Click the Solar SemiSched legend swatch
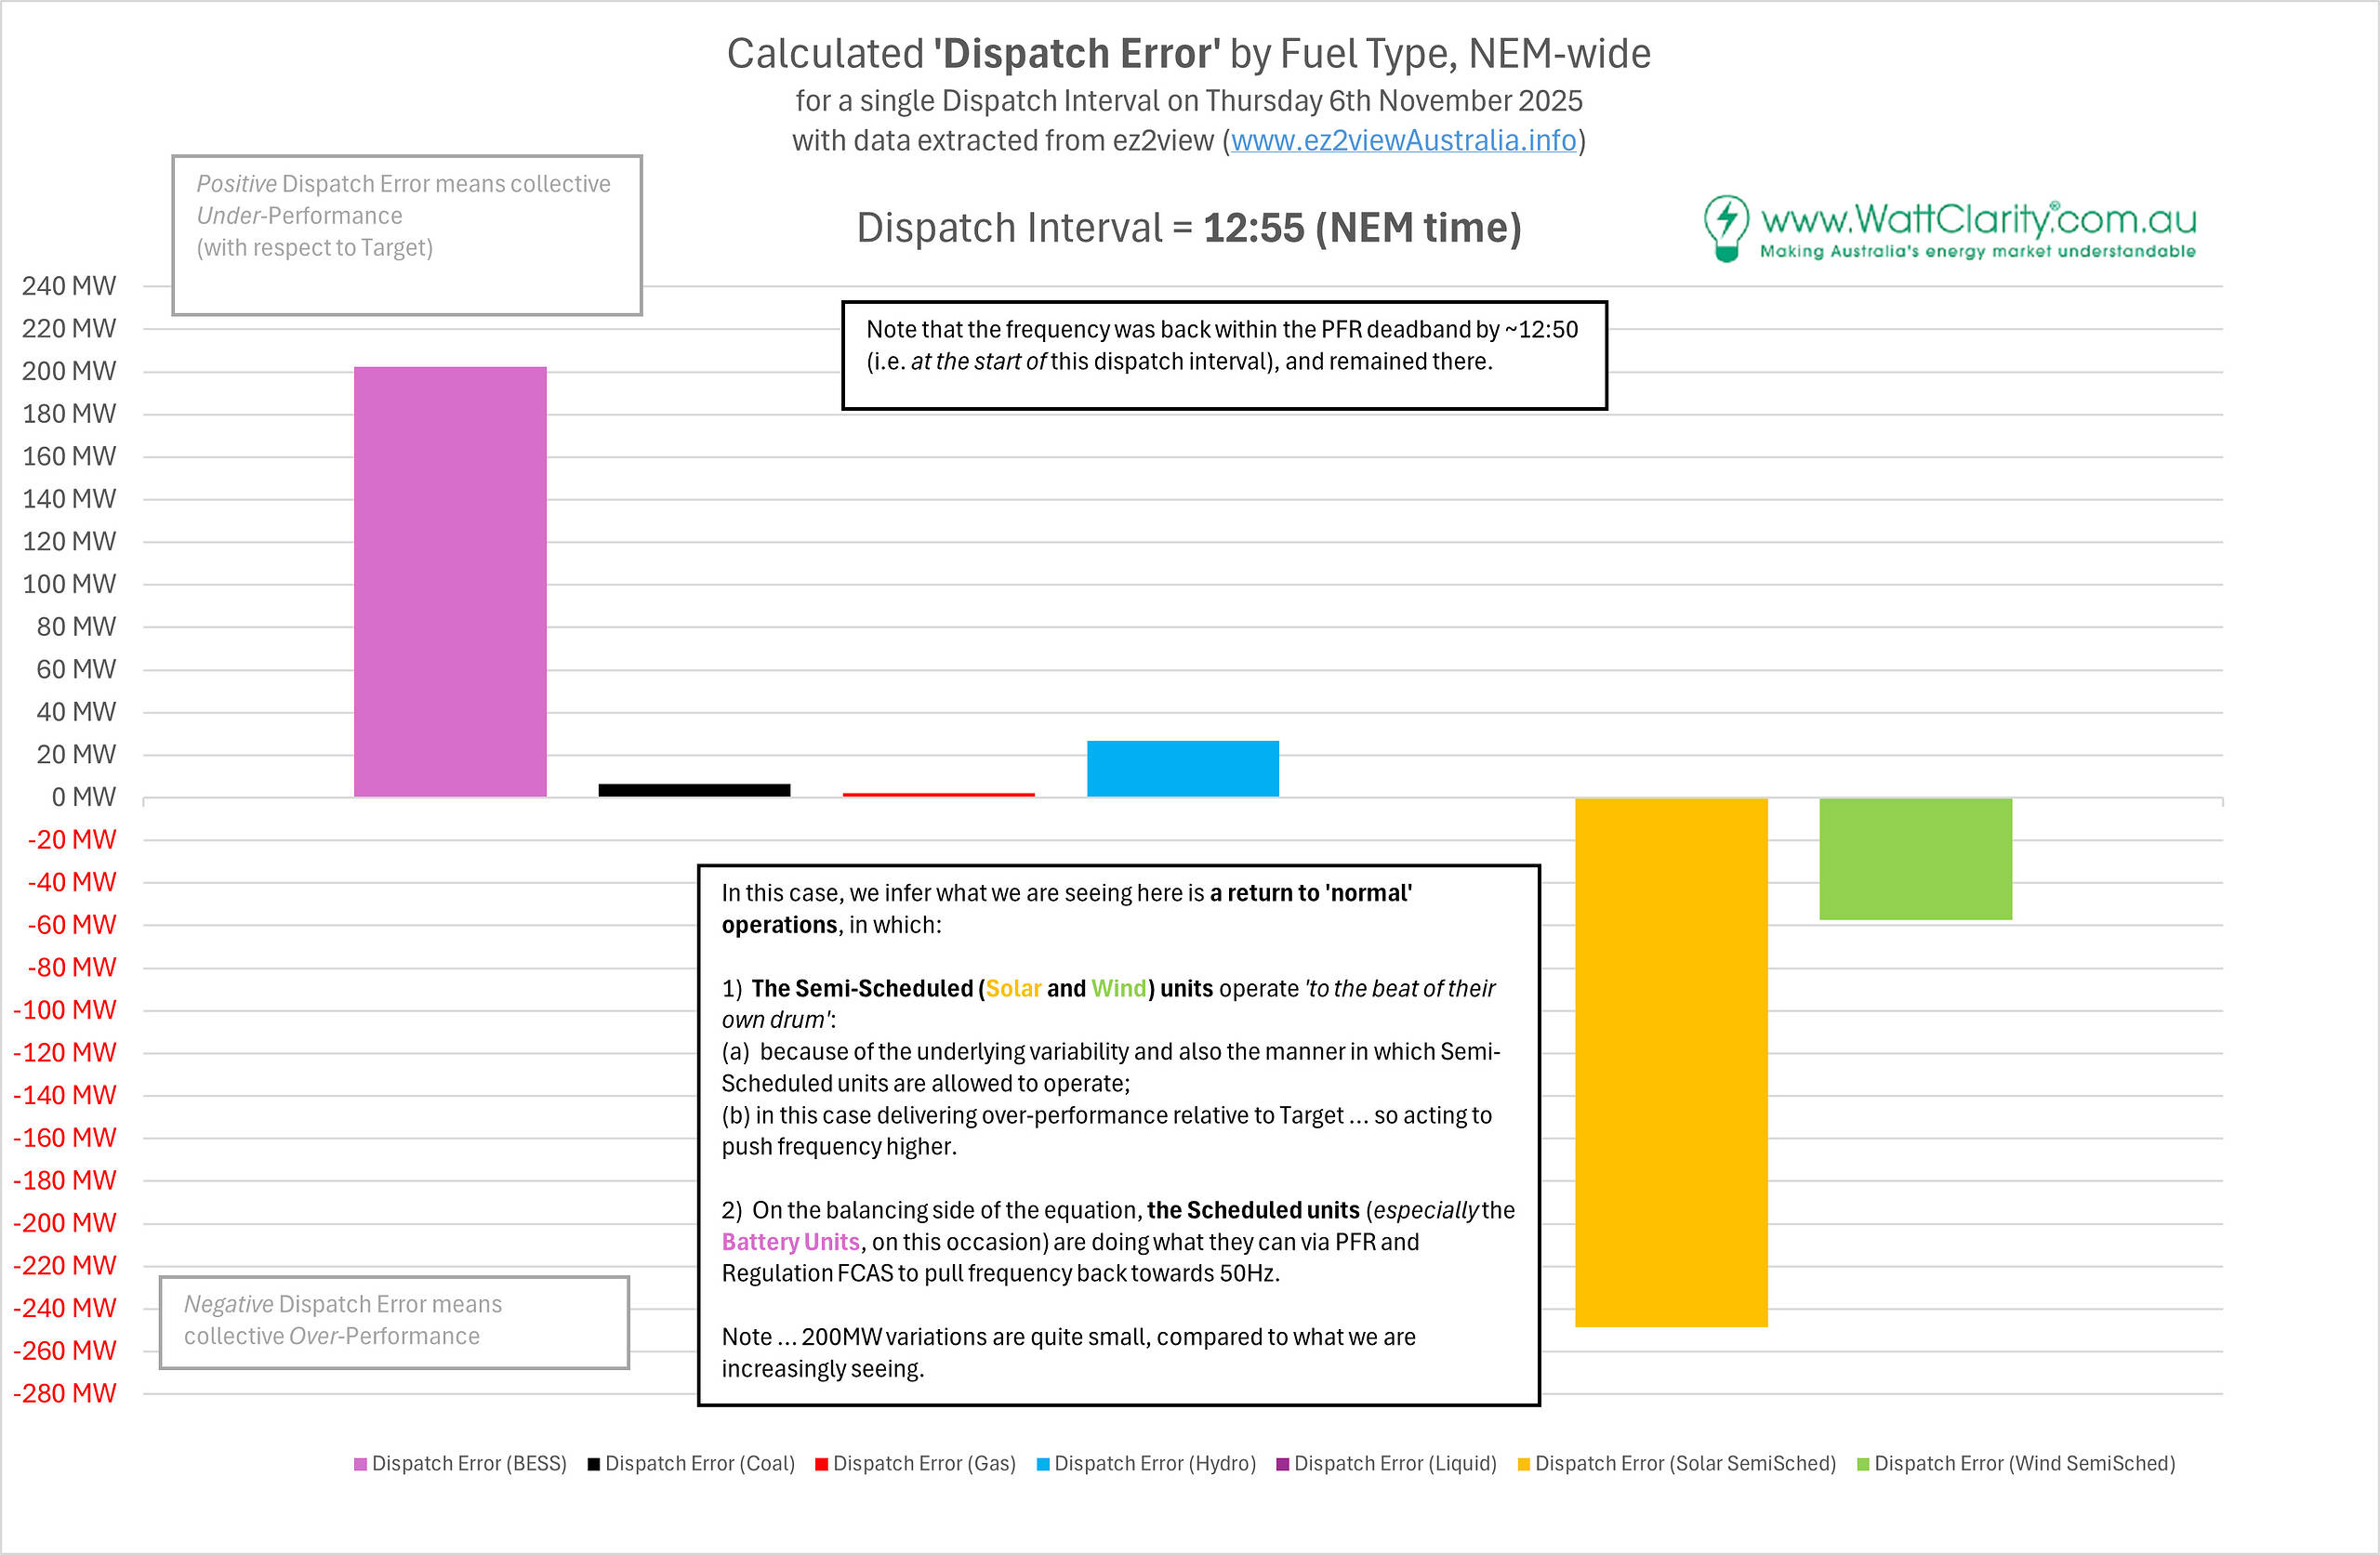The image size is (2380, 1555). click(1523, 1464)
